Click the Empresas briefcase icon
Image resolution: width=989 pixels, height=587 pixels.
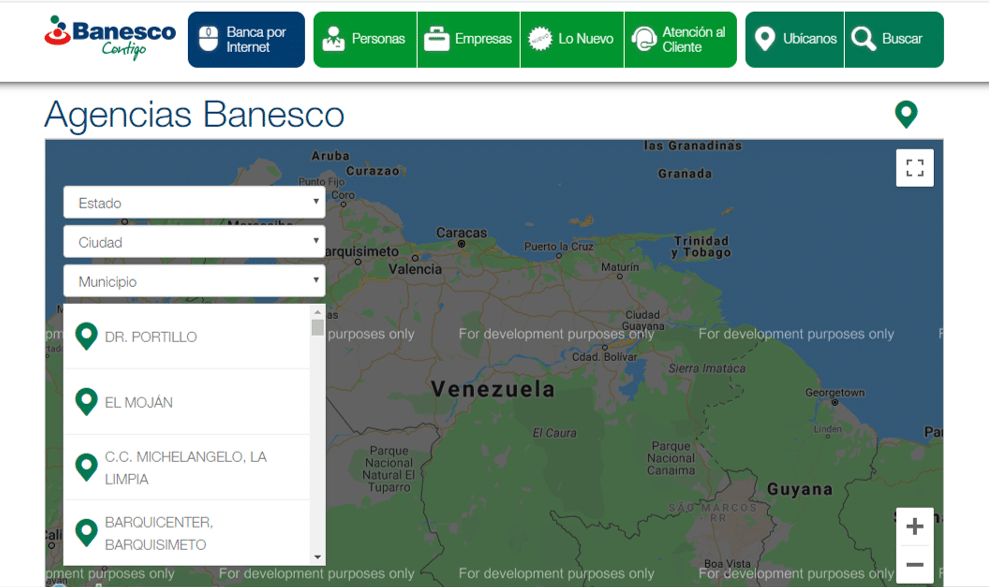click(x=436, y=39)
